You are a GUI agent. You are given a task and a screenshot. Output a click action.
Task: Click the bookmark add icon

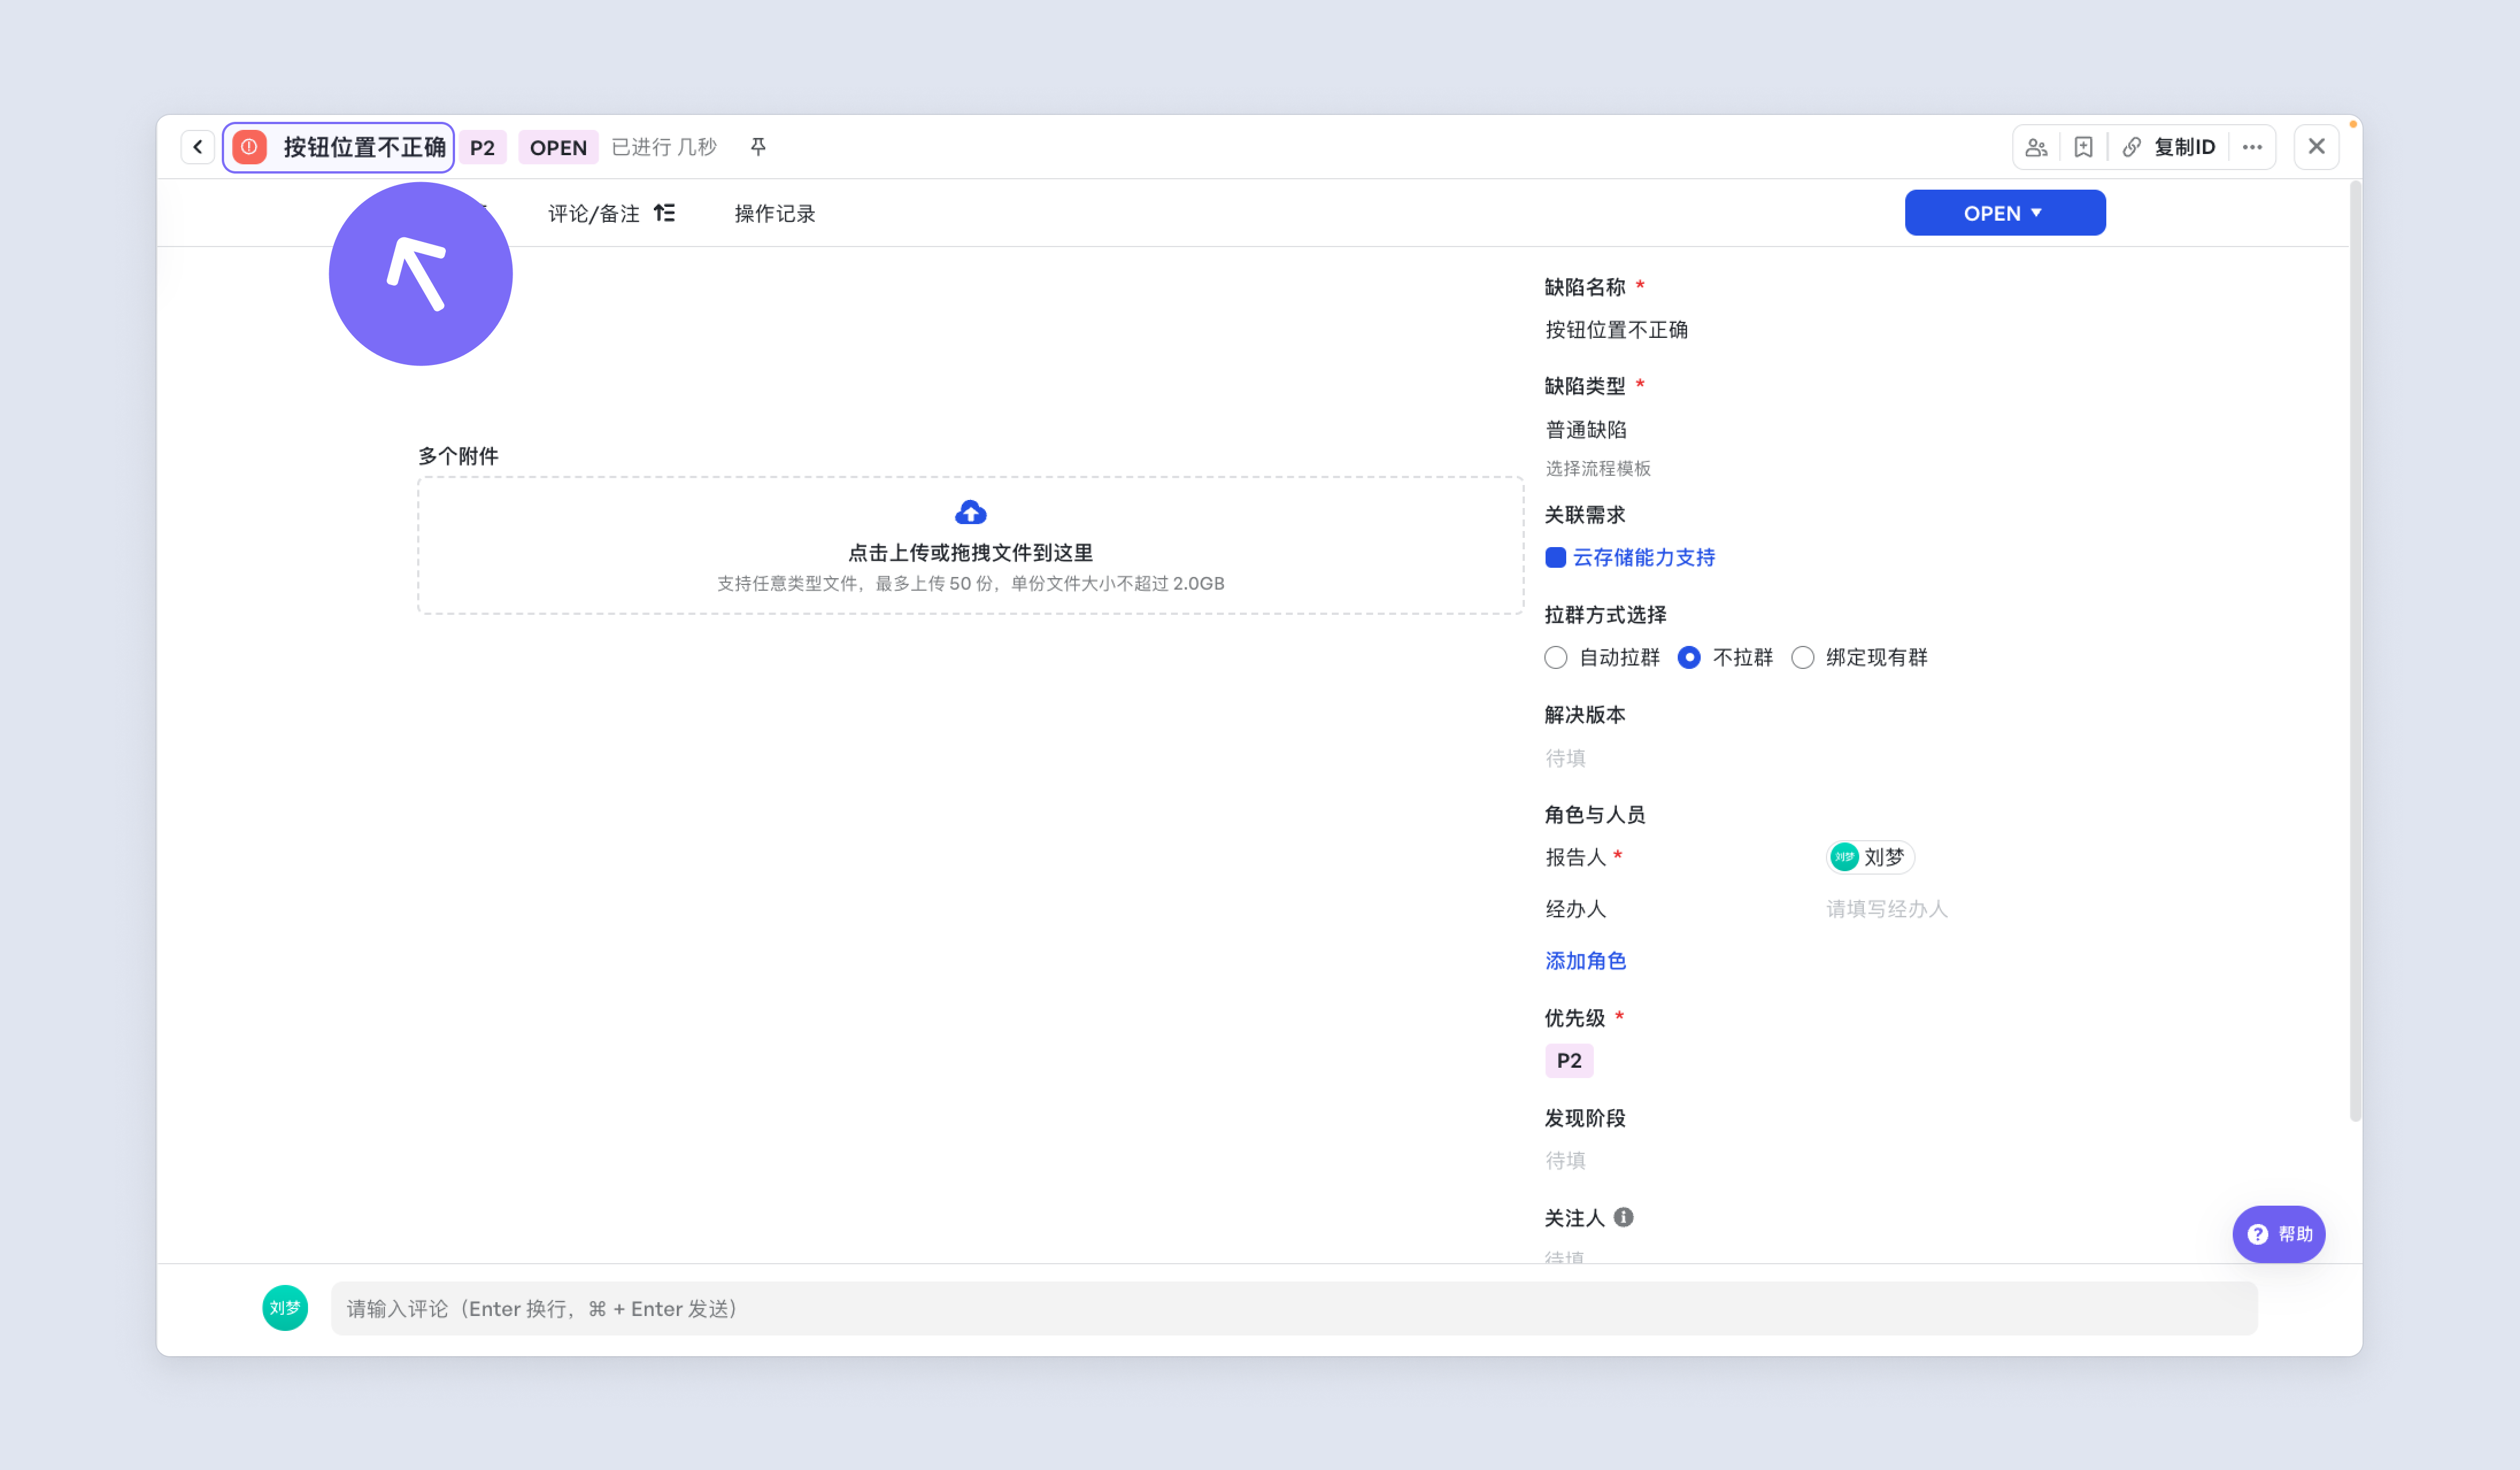click(2083, 148)
